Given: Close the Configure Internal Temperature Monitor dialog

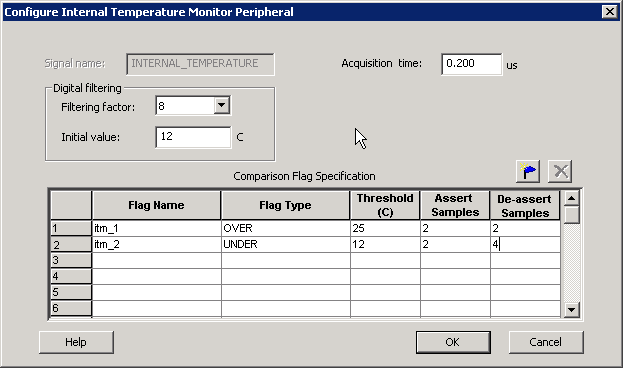Looking at the screenshot, I should tap(609, 12).
